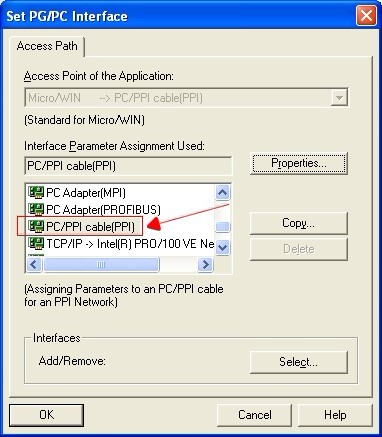
Task: Click the PC/PPI cable(PPI) card icon
Action: 36,226
